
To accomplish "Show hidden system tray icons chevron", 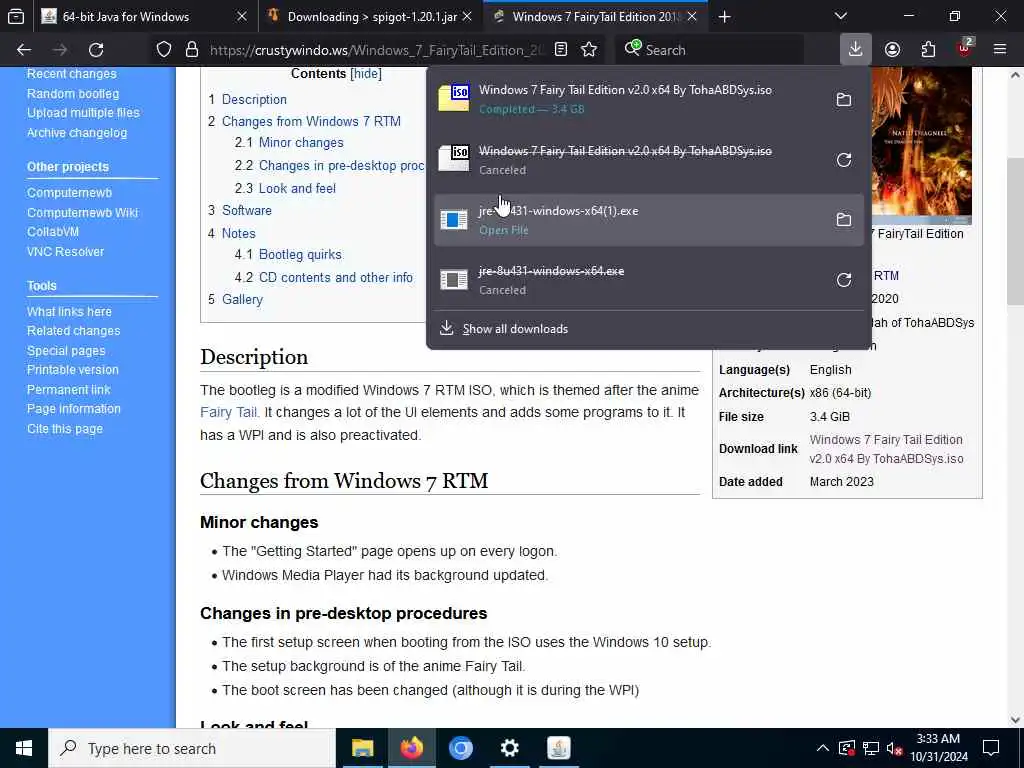I will click(822, 748).
